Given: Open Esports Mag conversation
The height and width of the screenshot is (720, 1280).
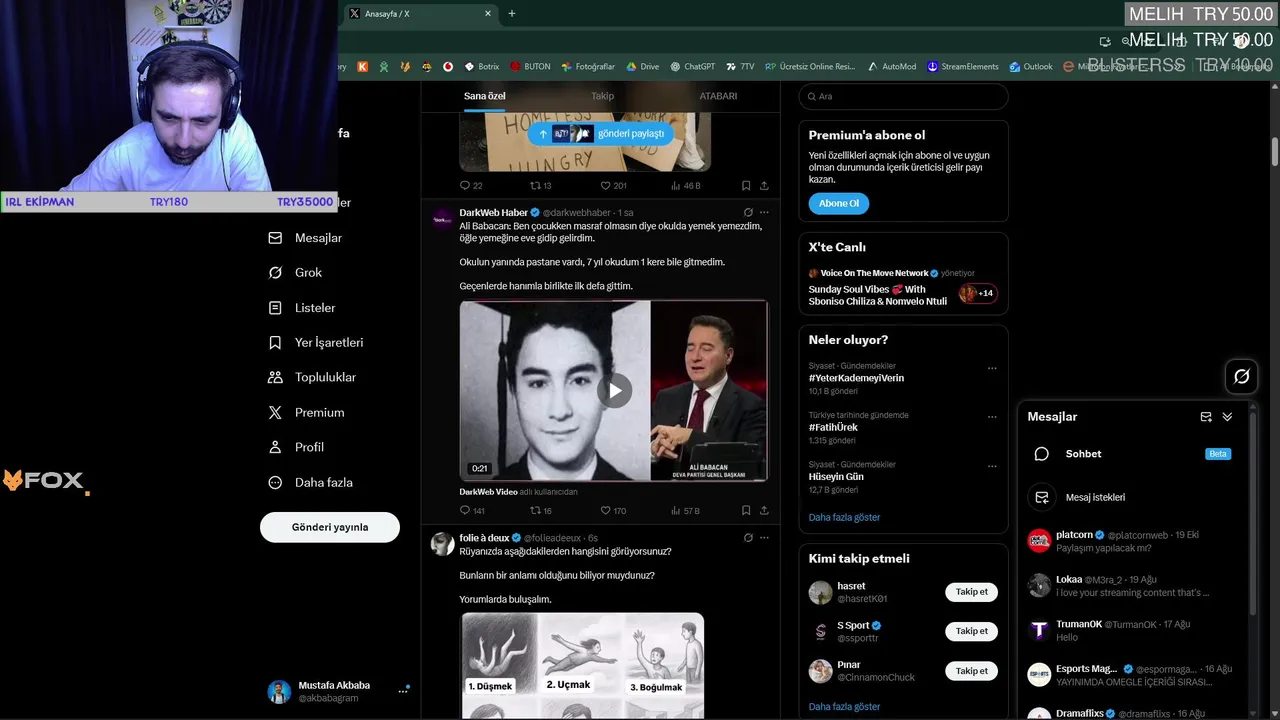Looking at the screenshot, I should [1133, 675].
